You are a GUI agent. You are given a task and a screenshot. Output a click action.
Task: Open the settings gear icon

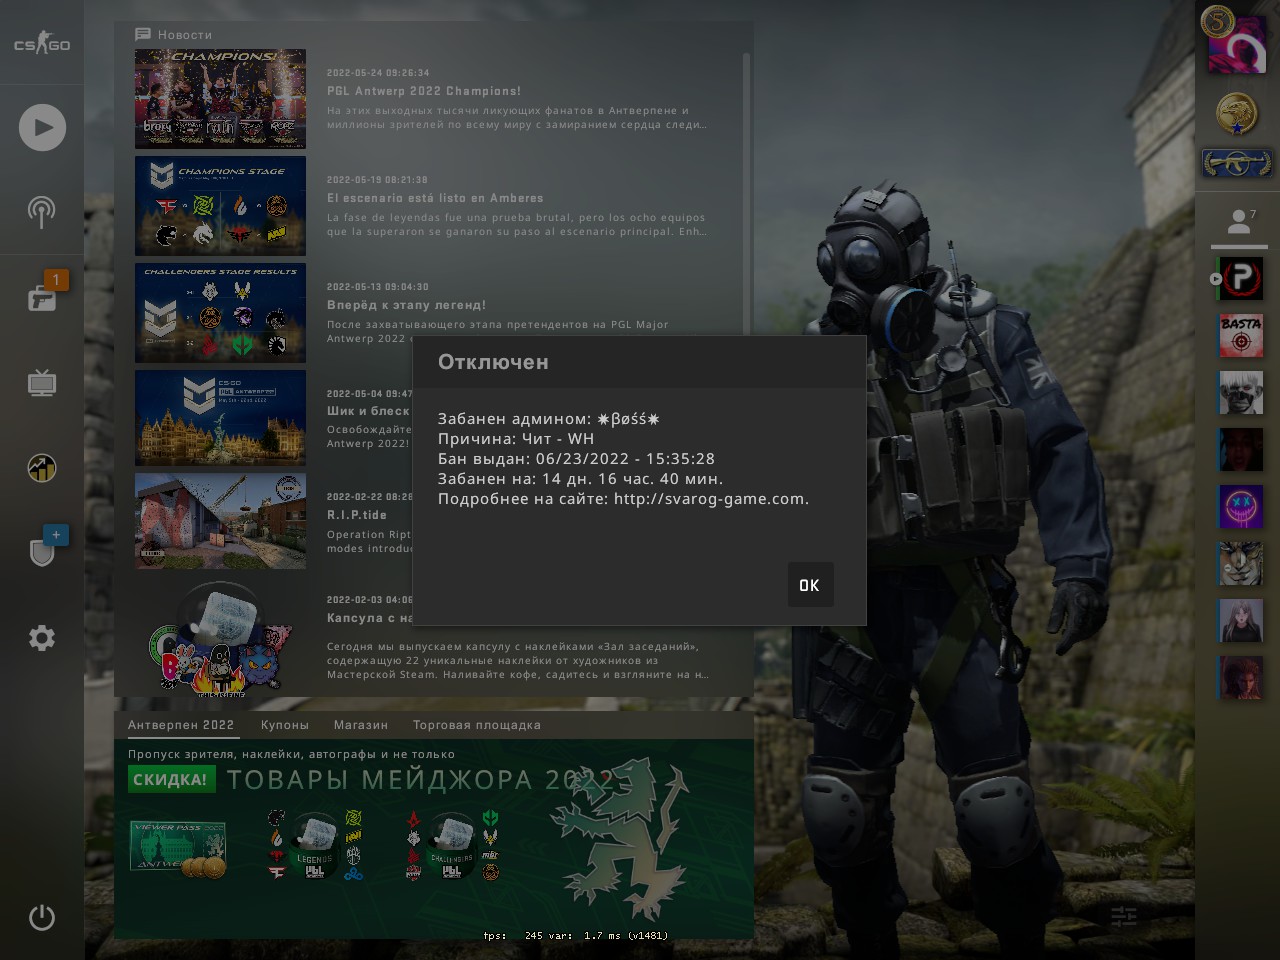(42, 638)
